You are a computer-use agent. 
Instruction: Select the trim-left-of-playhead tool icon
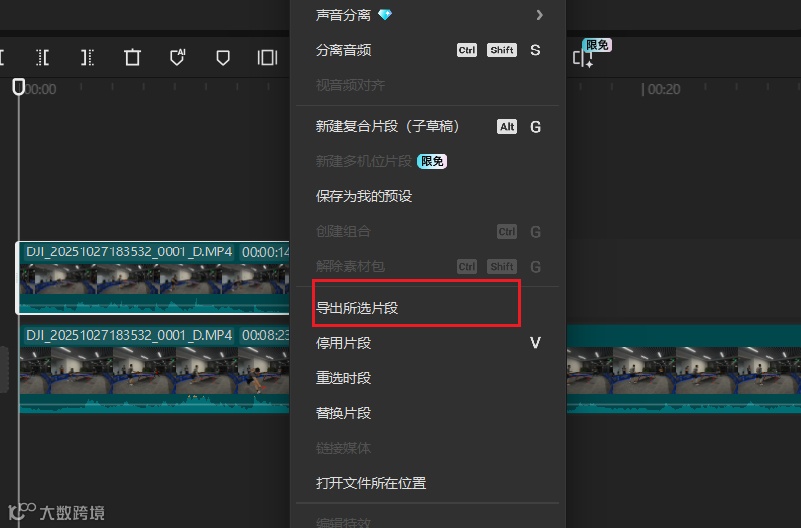[43, 57]
